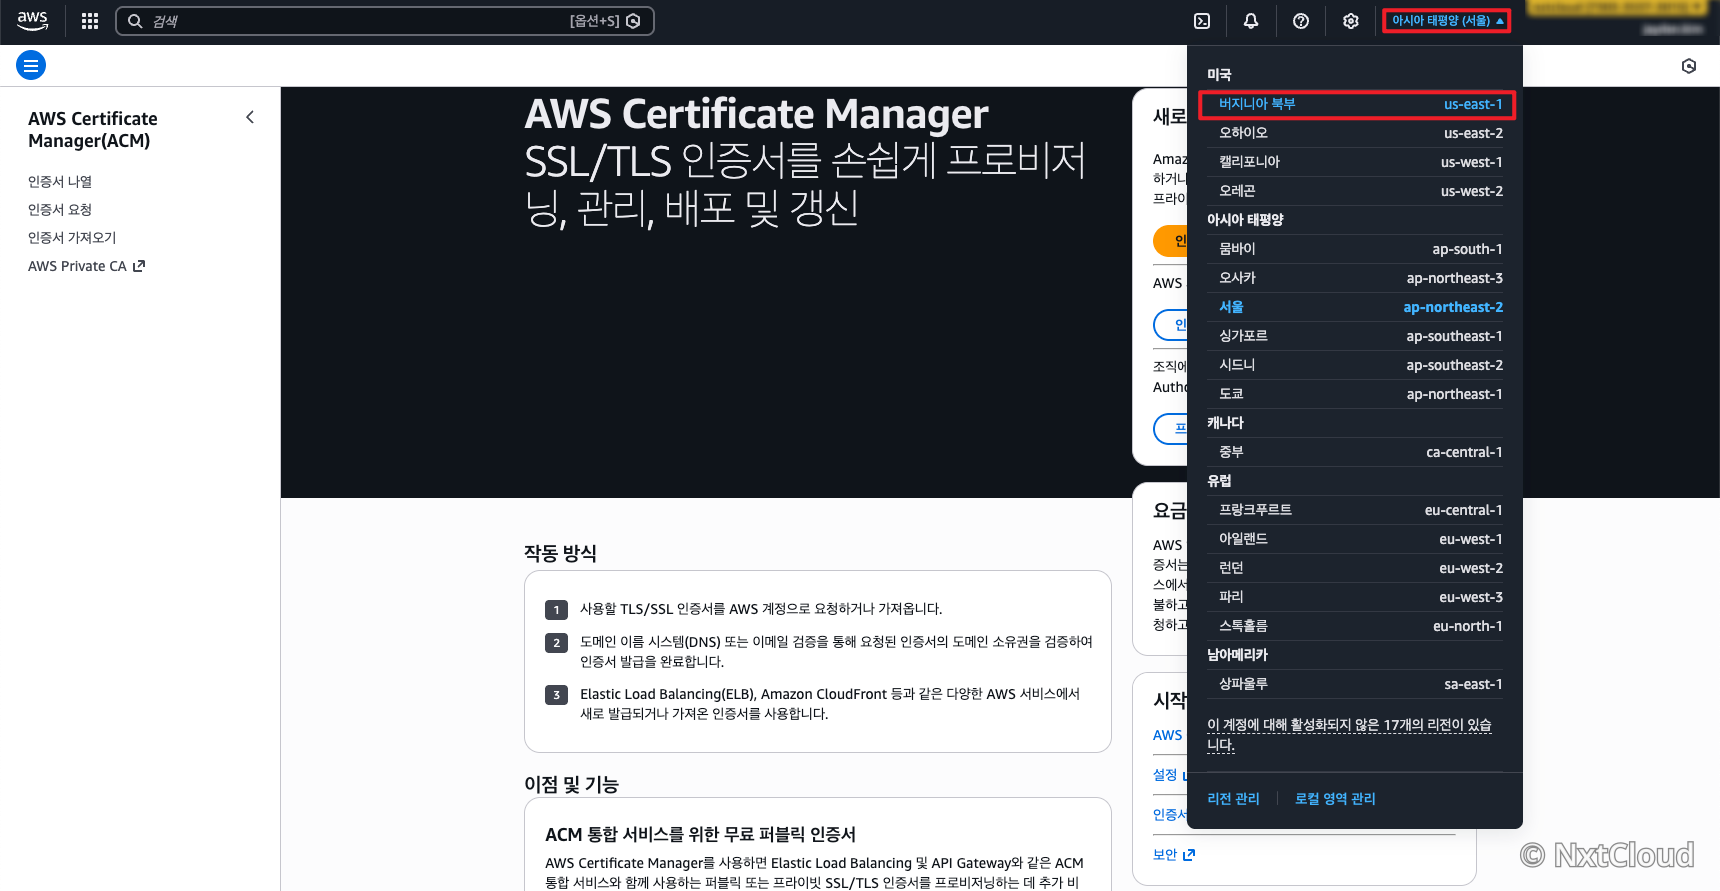Screen dimensions: 1720x891
Task: Open CloudShell terminal icon
Action: 1202,21
